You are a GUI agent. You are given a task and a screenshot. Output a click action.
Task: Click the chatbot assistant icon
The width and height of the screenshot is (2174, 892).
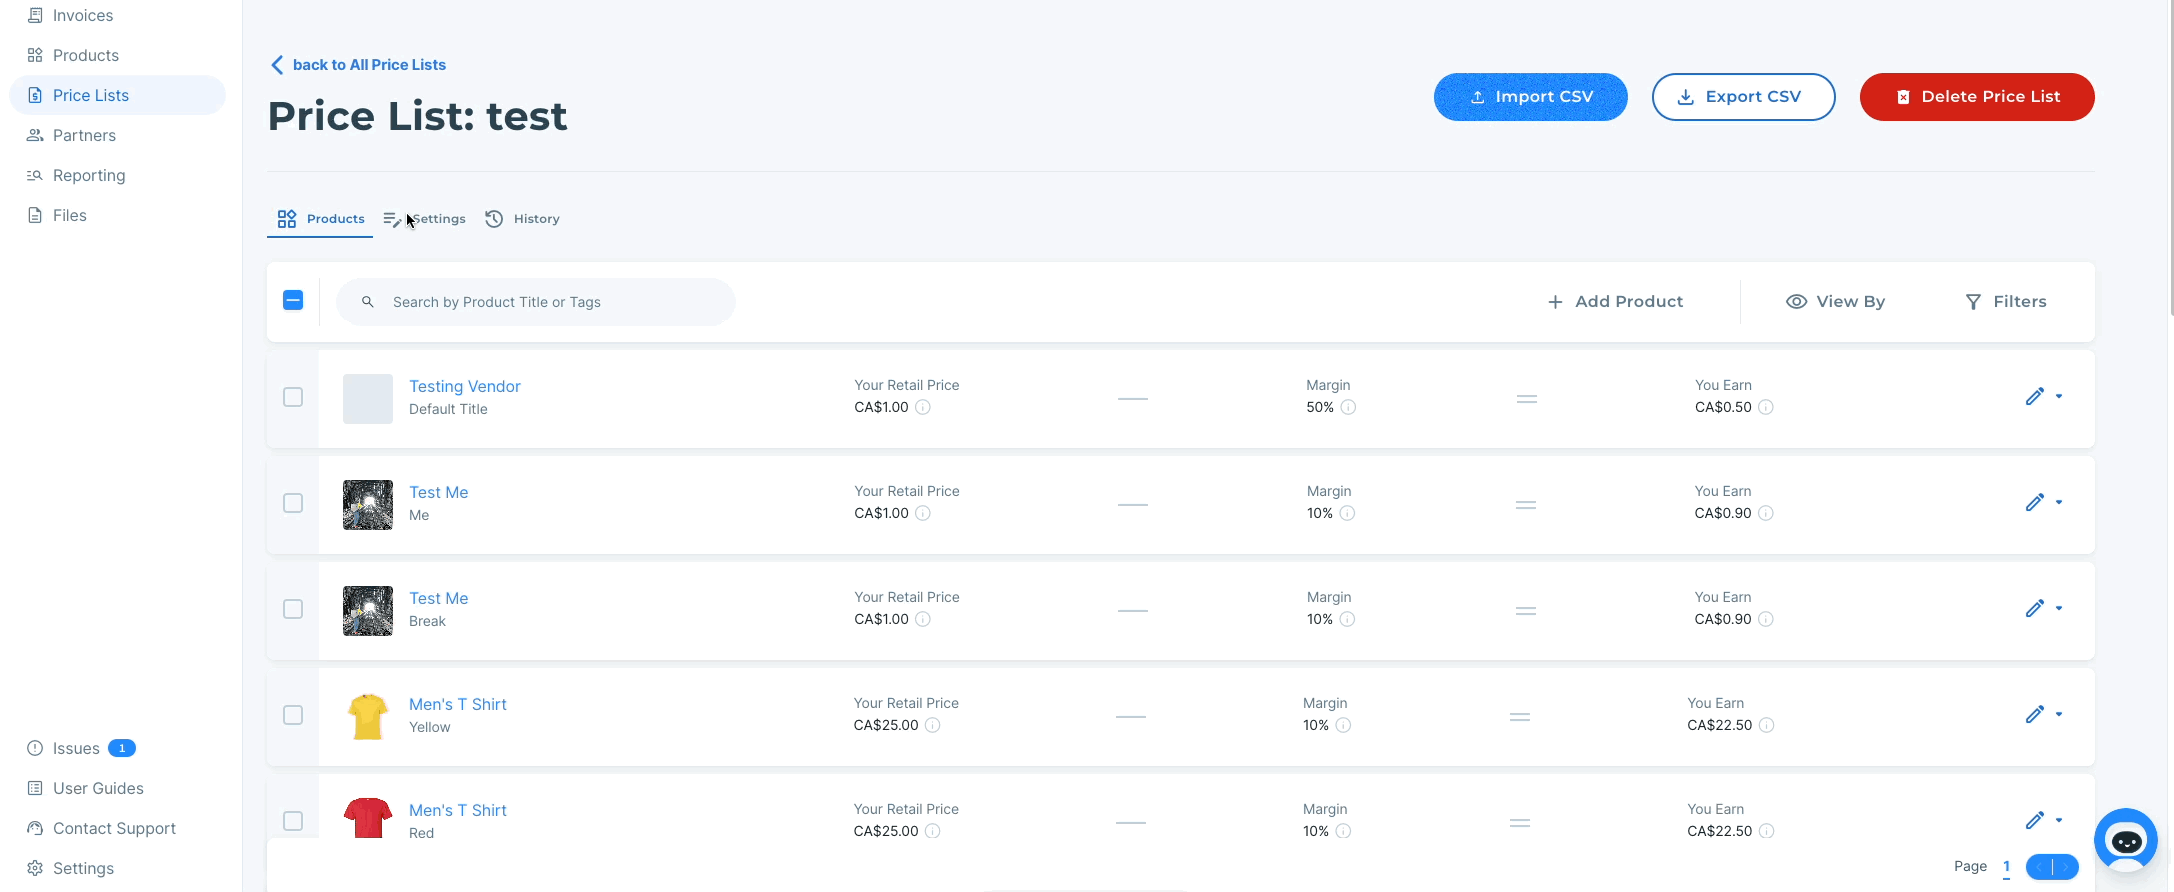tap(2125, 840)
